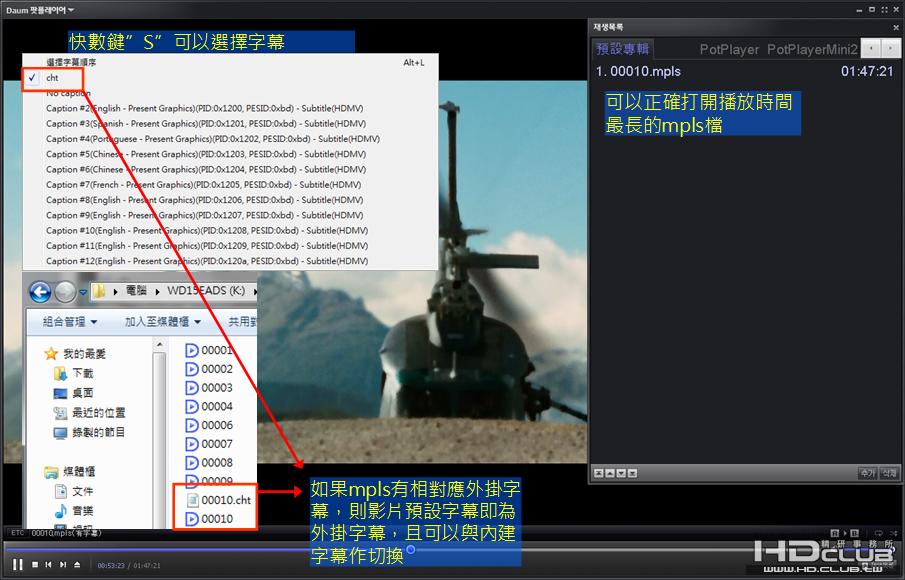Move playlist item up one position

[609, 473]
